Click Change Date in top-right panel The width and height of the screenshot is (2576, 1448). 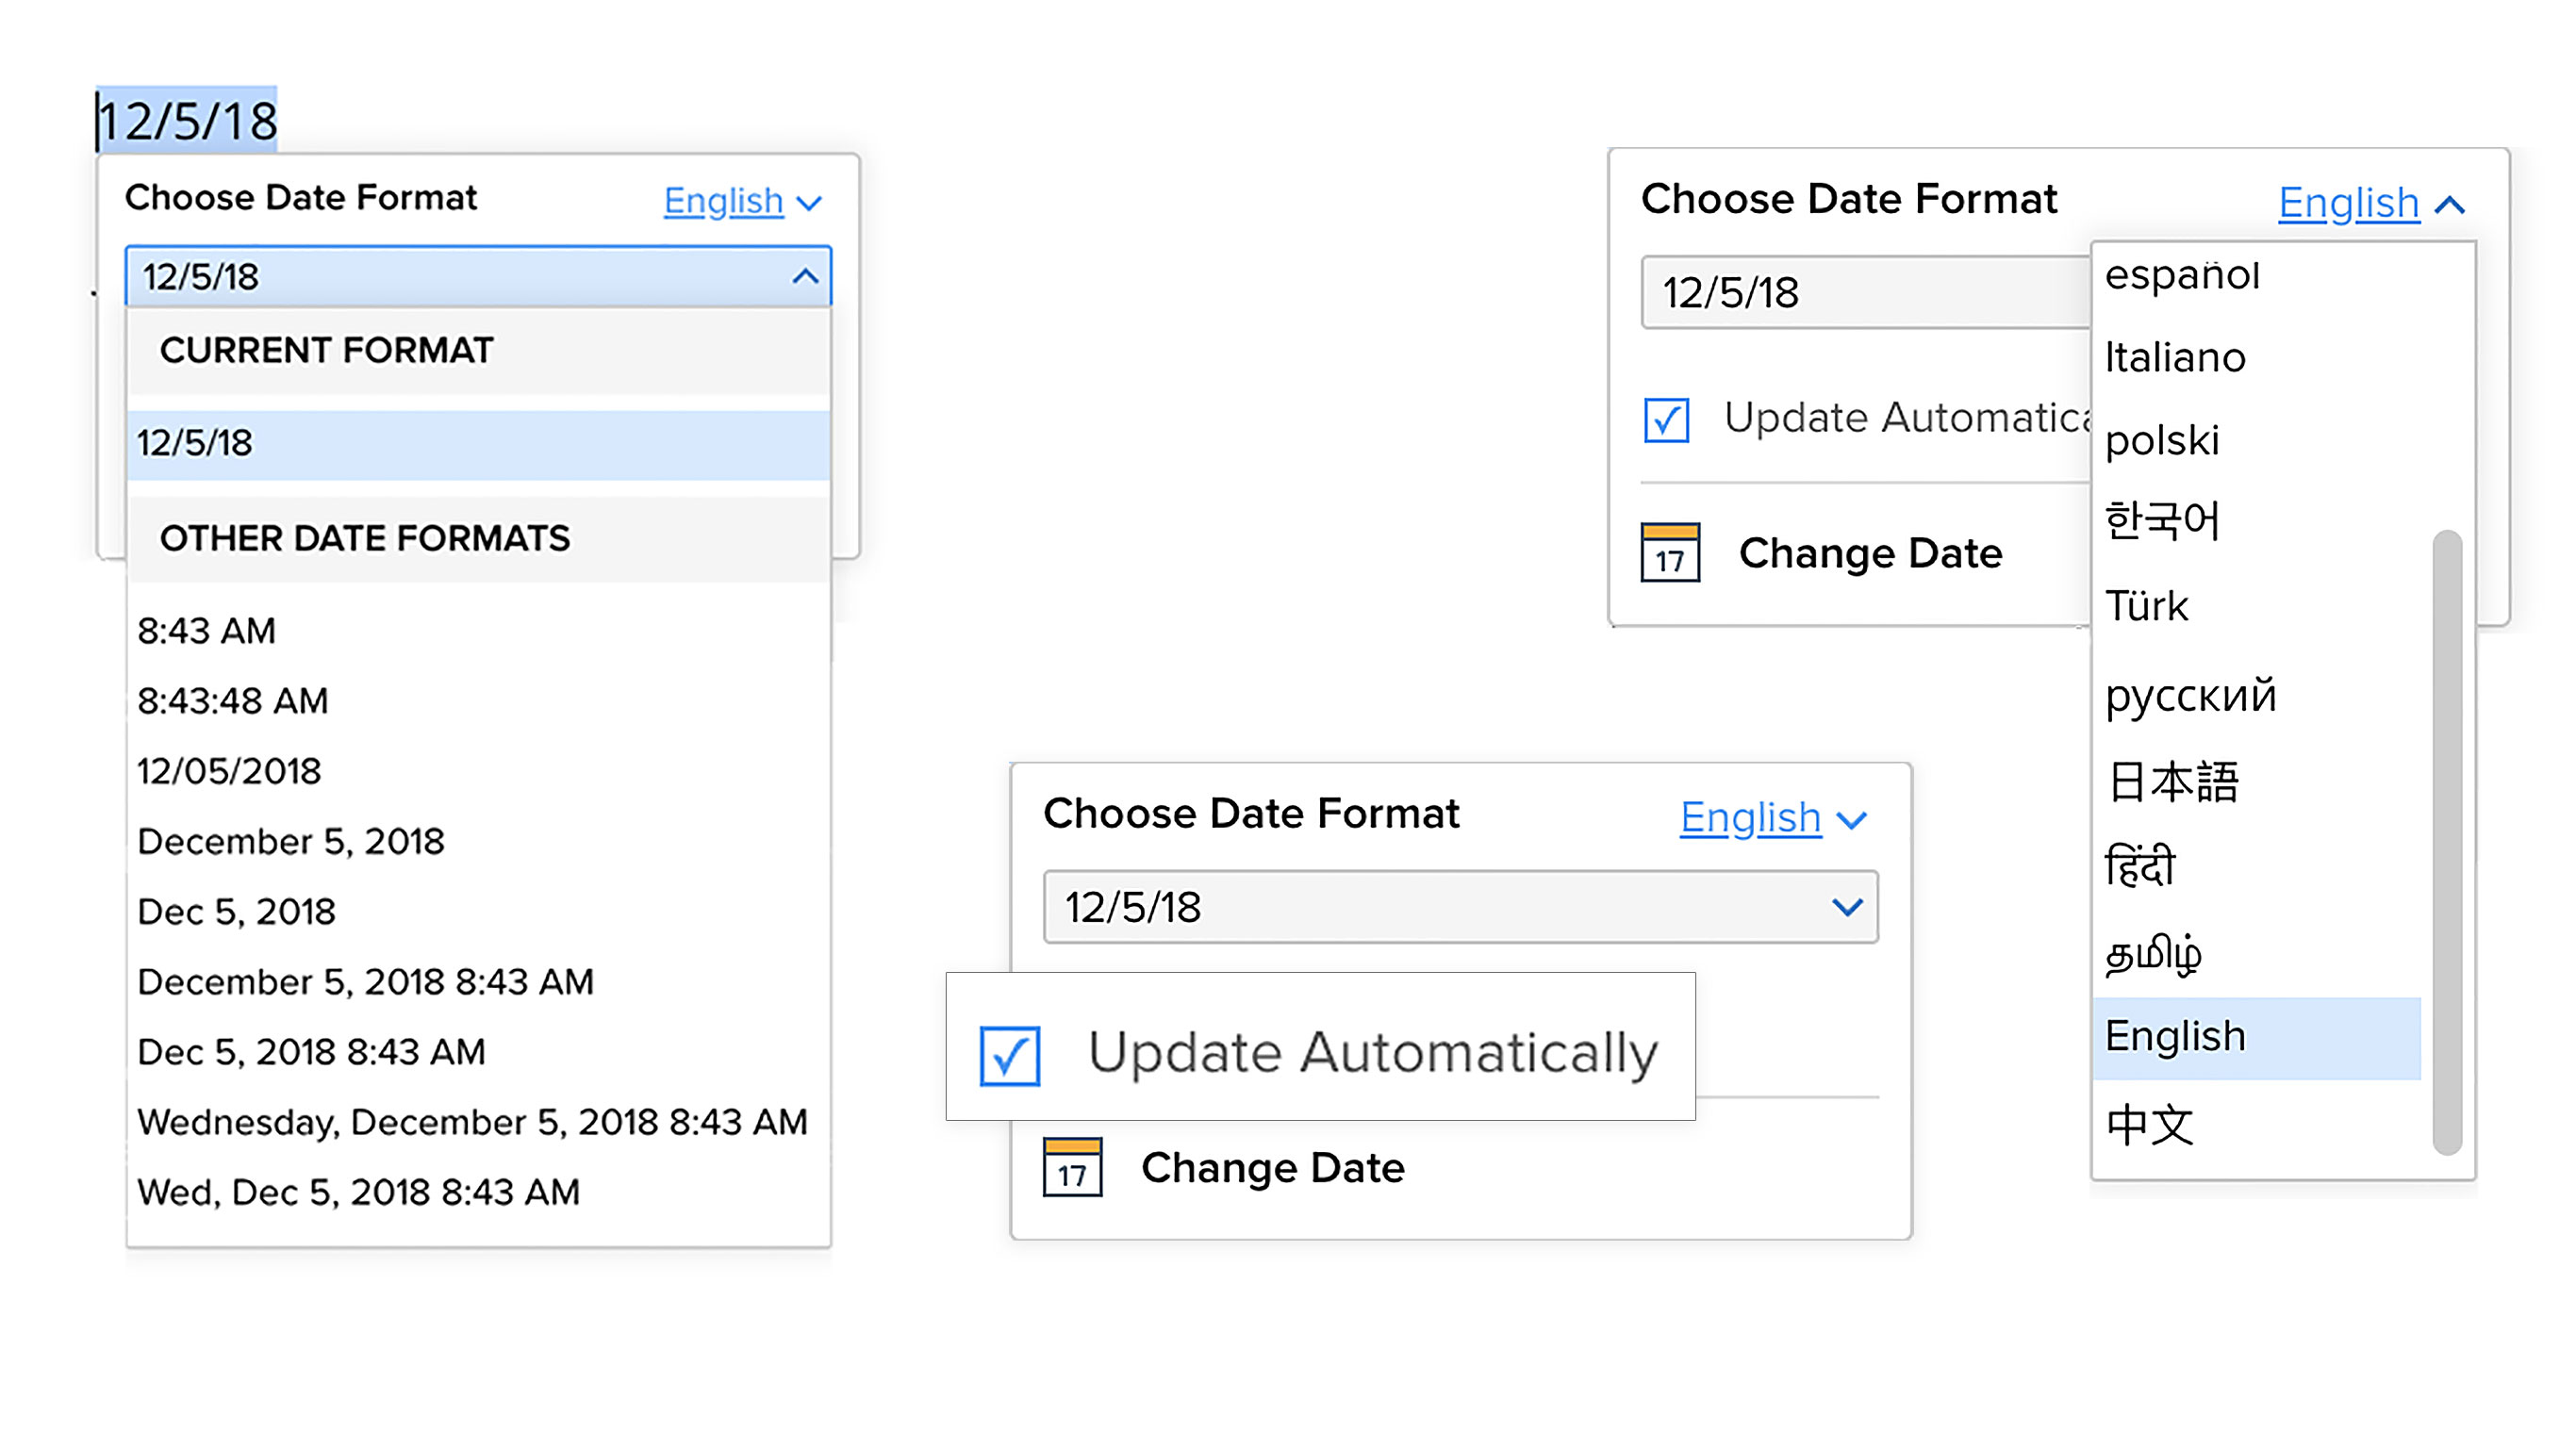1870,553
